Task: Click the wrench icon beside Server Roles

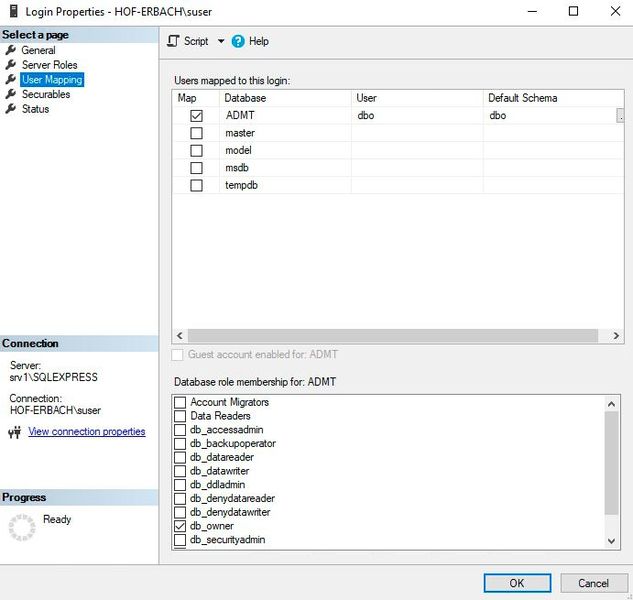Action: [11, 65]
